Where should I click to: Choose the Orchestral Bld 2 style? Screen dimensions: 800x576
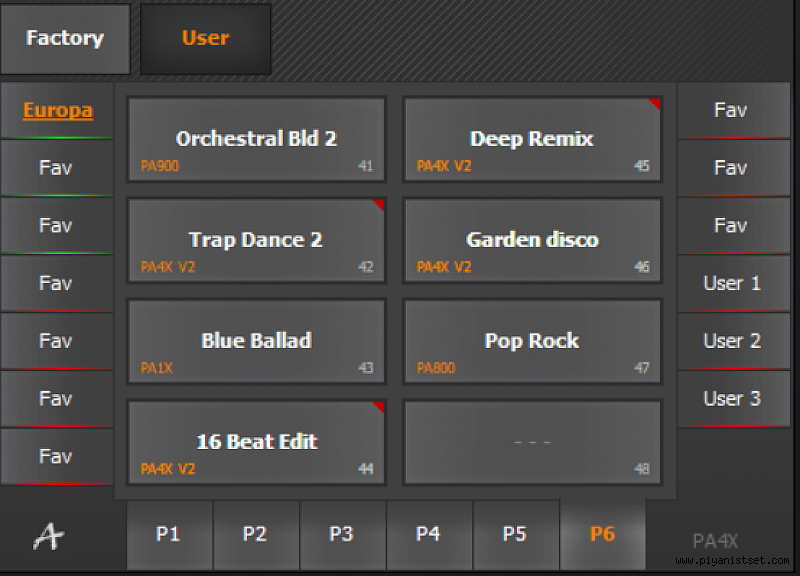click(257, 139)
